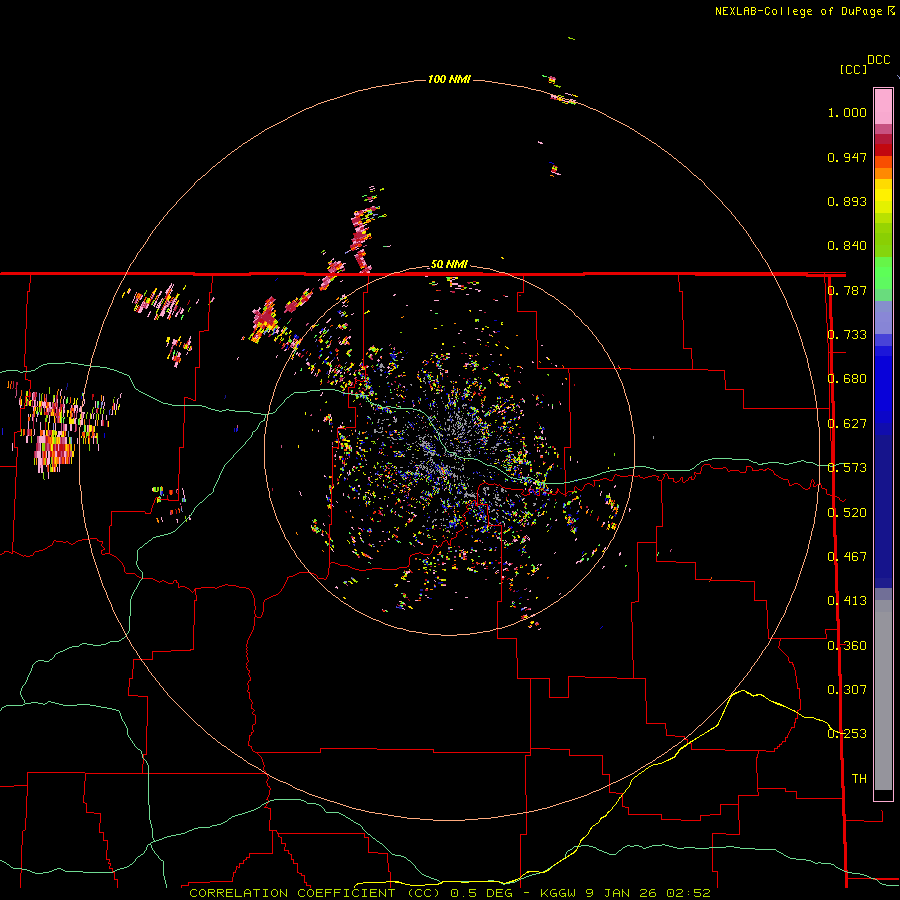Click the 1.000 color scale value
Viewport: 900px width, 900px height.
point(847,112)
